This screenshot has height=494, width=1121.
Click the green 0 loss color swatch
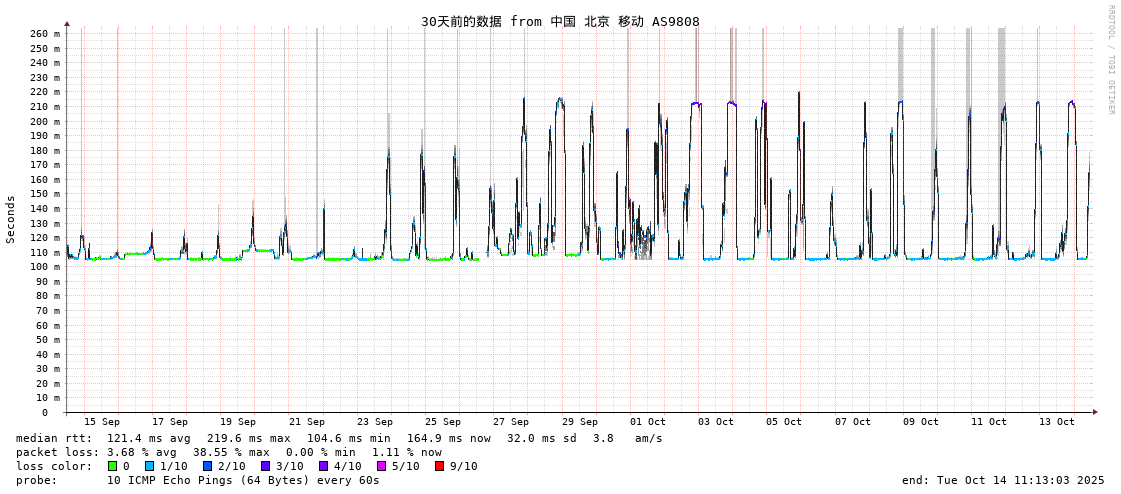pos(113,466)
